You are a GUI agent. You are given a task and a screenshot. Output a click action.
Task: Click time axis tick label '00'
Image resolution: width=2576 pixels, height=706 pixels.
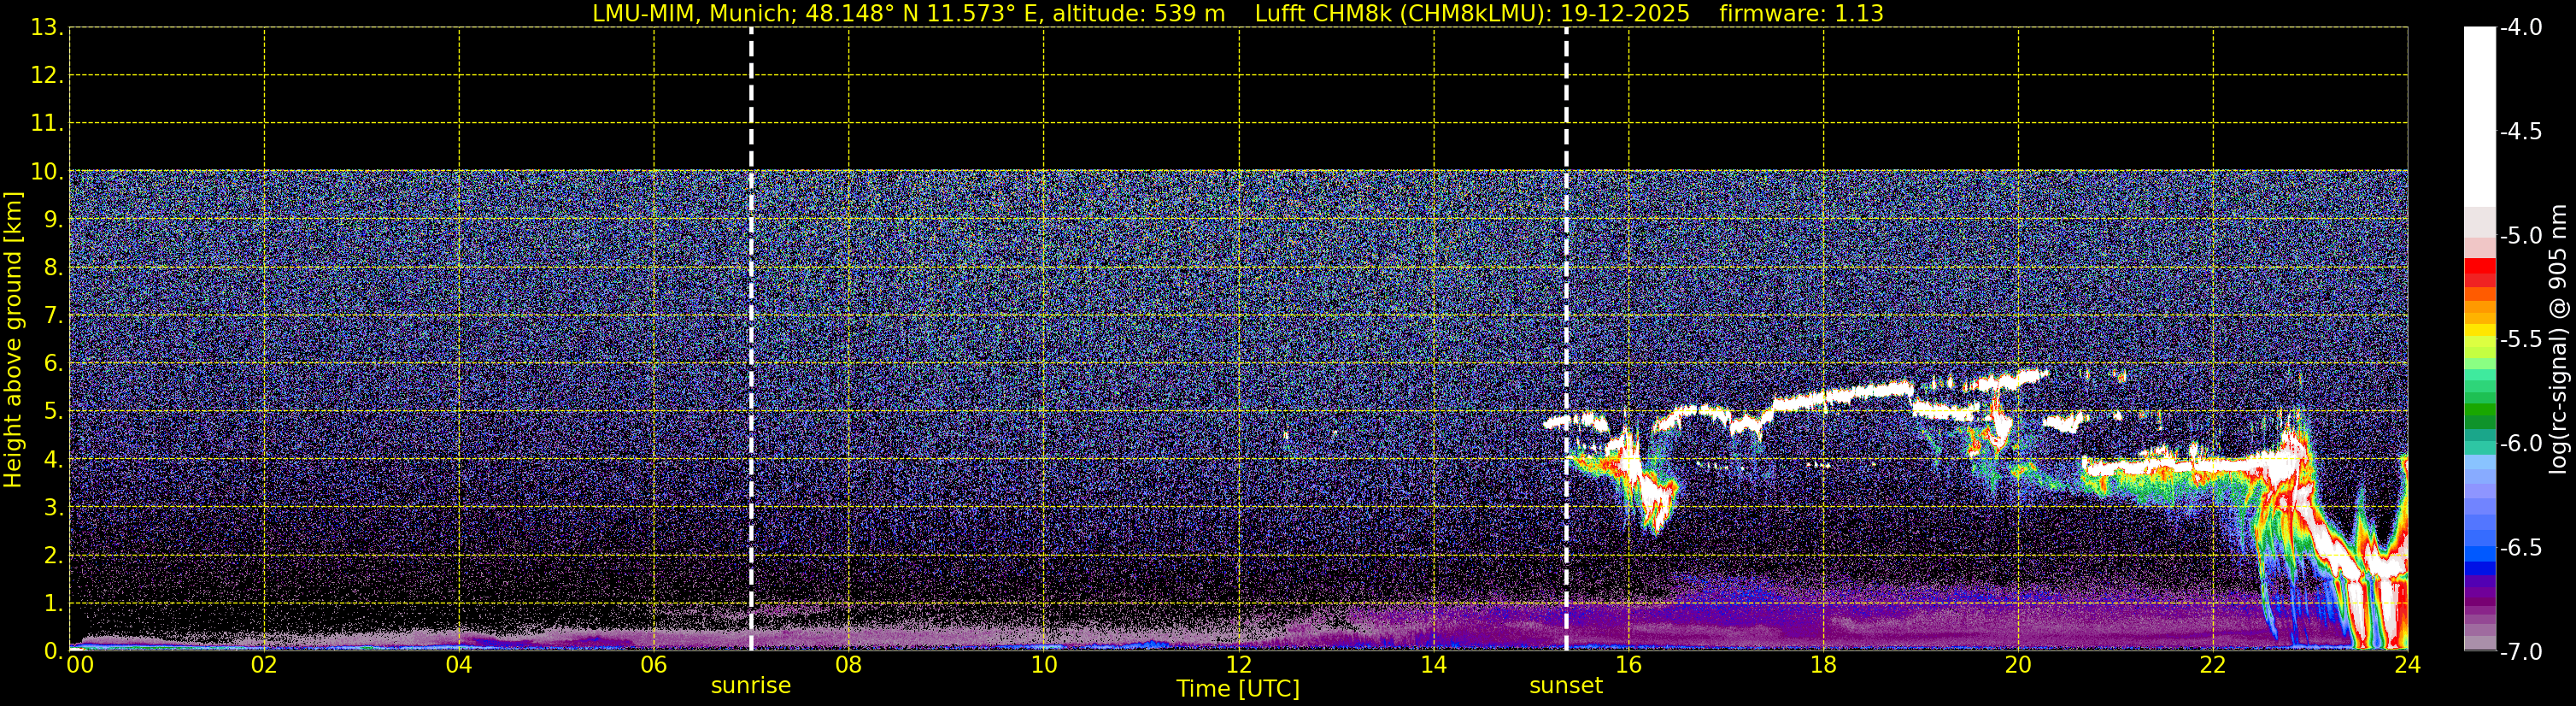point(80,665)
